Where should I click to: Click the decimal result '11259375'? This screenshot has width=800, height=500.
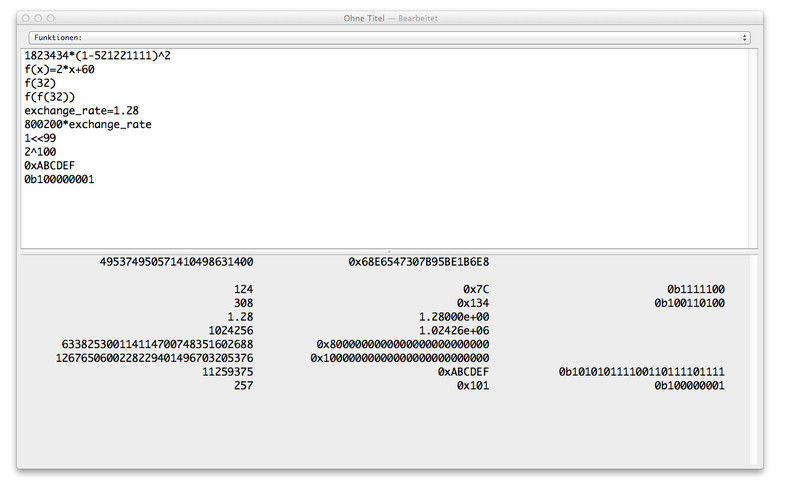228,372
